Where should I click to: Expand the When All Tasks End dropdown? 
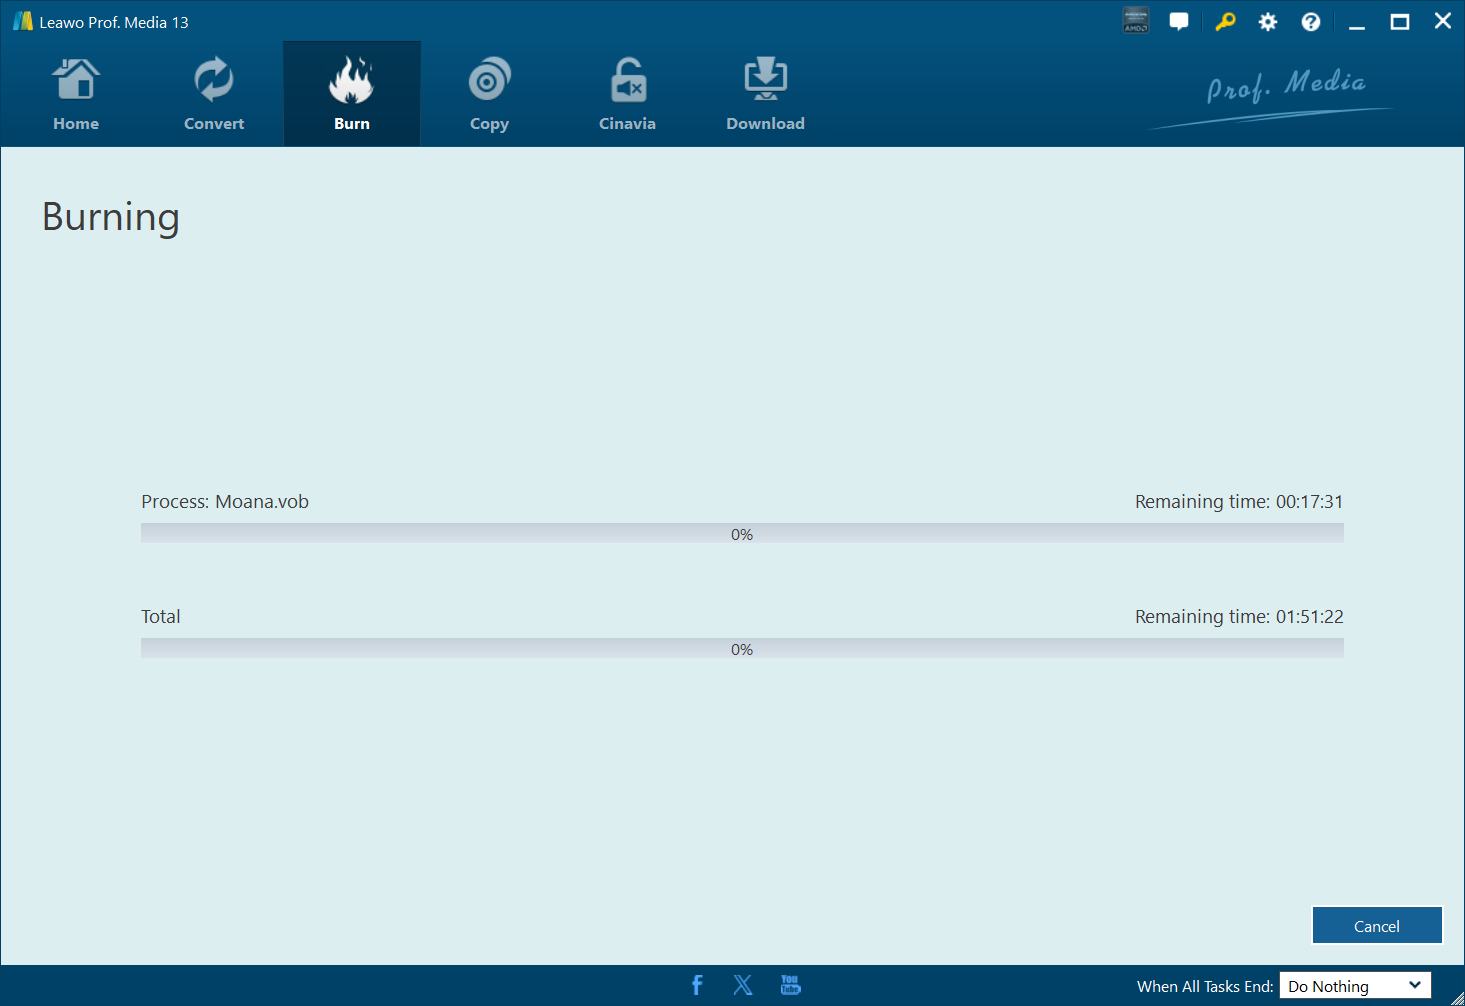pos(1355,986)
